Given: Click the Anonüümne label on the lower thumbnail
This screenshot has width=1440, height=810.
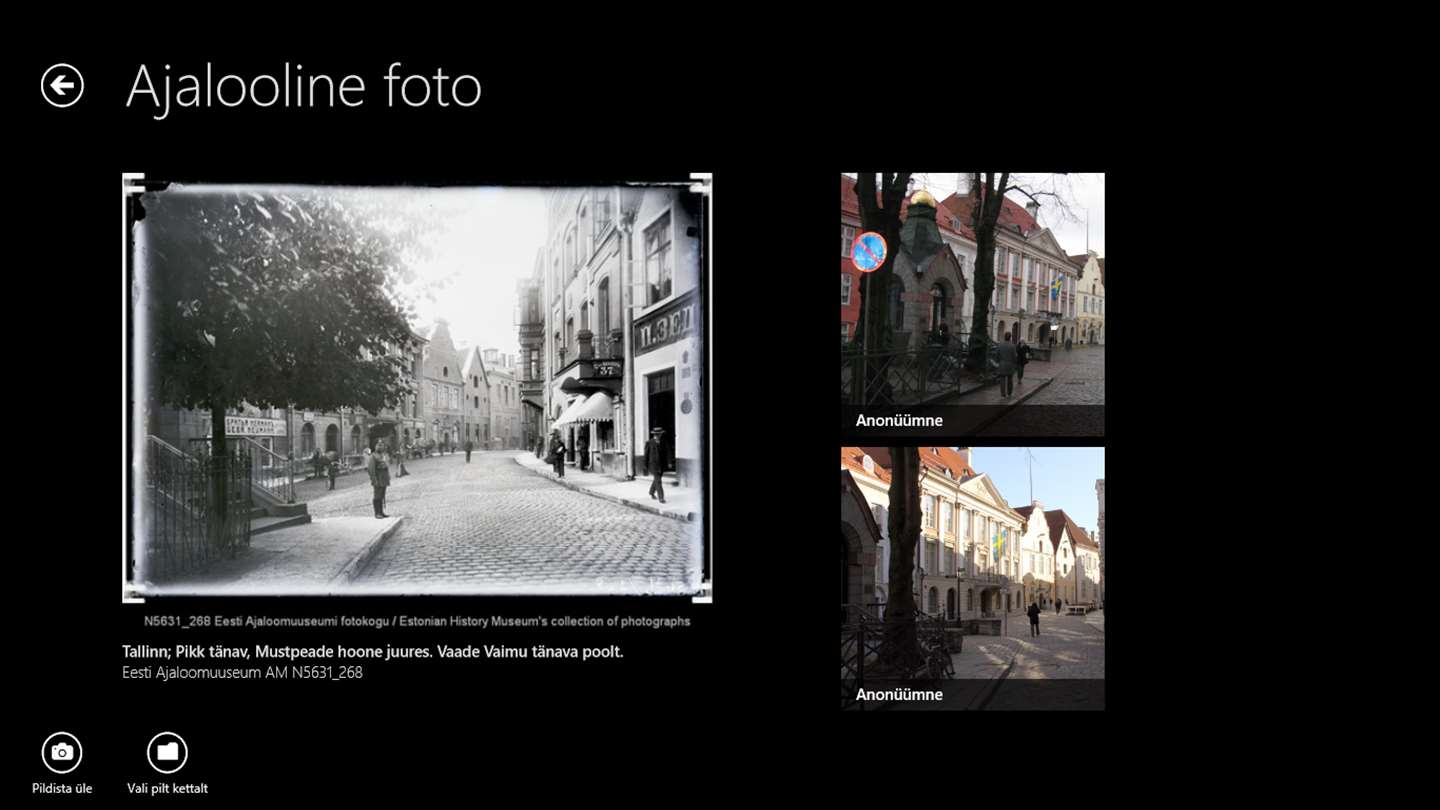Looking at the screenshot, I should coord(899,695).
